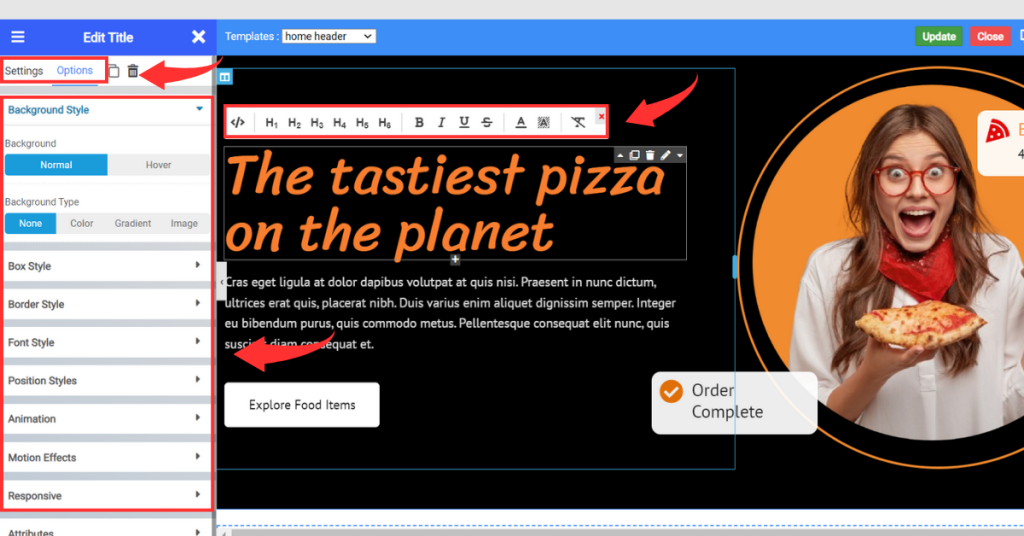
Task: Click the column layout icon at canvas corner
Action: pyautogui.click(x=225, y=77)
